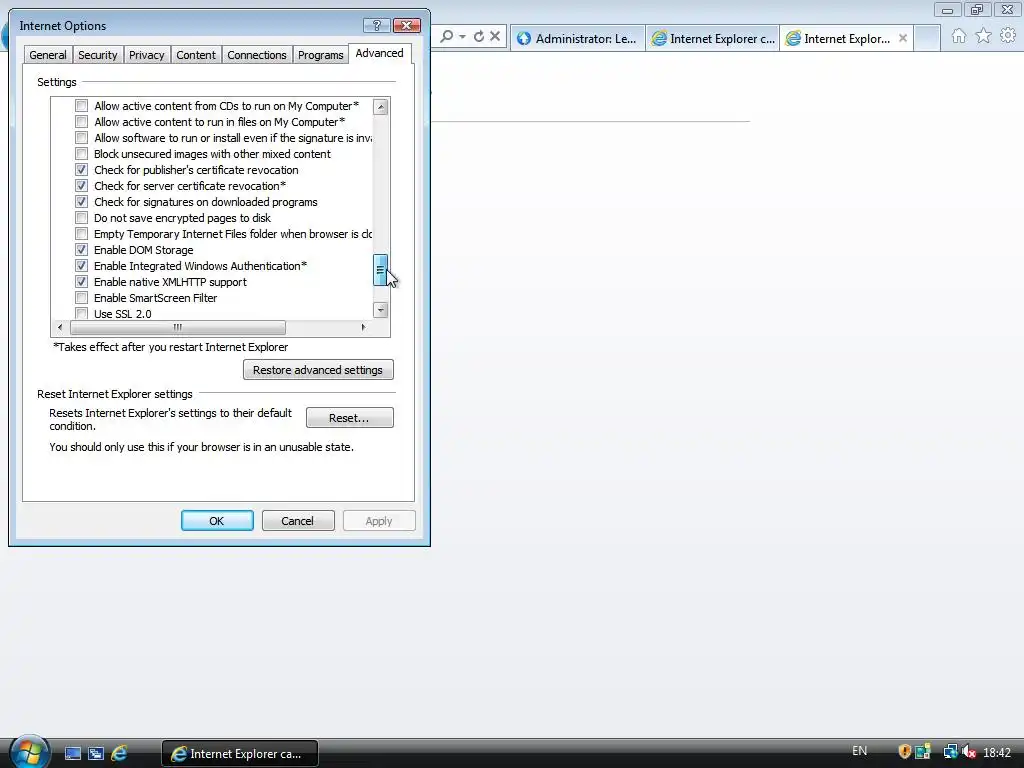The image size is (1024, 768).
Task: Open the tray icon next to the shield
Action: click(923, 752)
